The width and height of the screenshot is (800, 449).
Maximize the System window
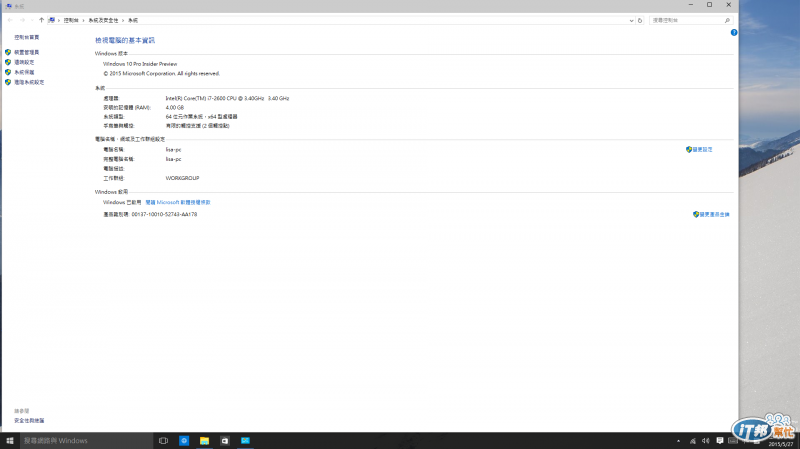pos(709,5)
